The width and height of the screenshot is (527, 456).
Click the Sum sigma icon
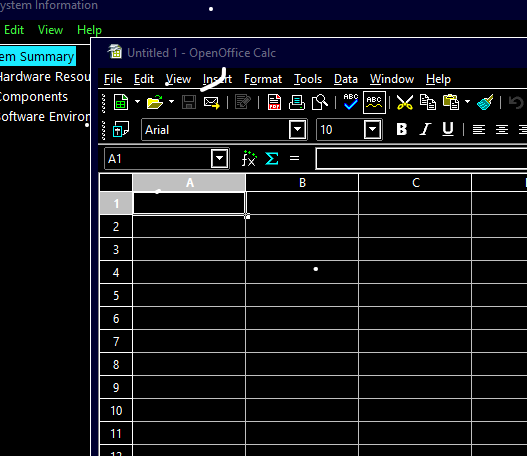pyautogui.click(x=272, y=158)
